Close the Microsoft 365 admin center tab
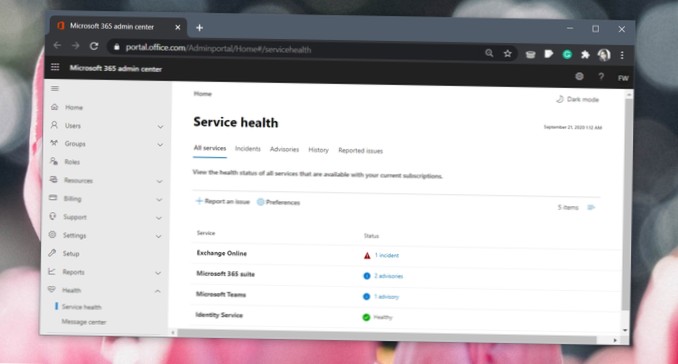Image resolution: width=678 pixels, height=364 pixels. 178,27
